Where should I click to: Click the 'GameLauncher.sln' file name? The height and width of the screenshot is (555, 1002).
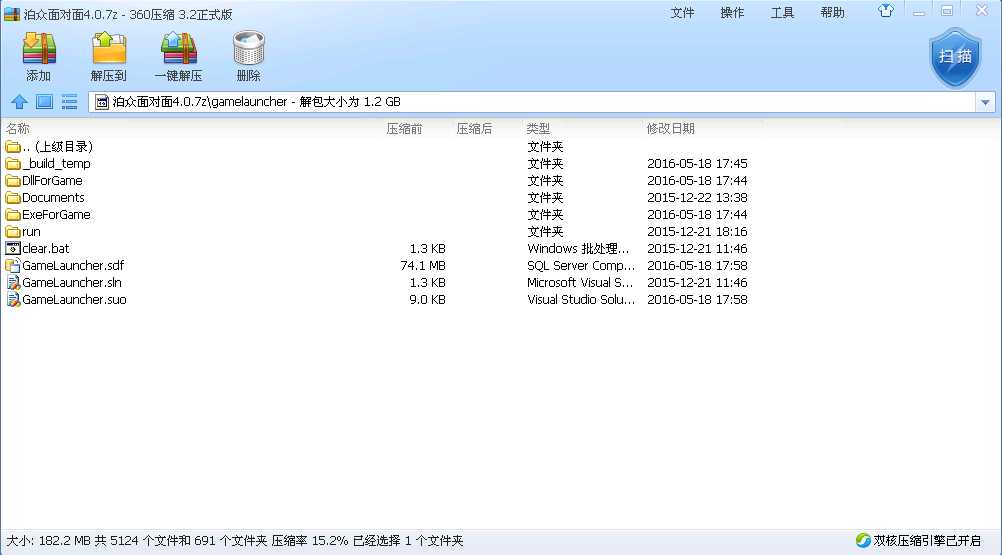point(72,282)
